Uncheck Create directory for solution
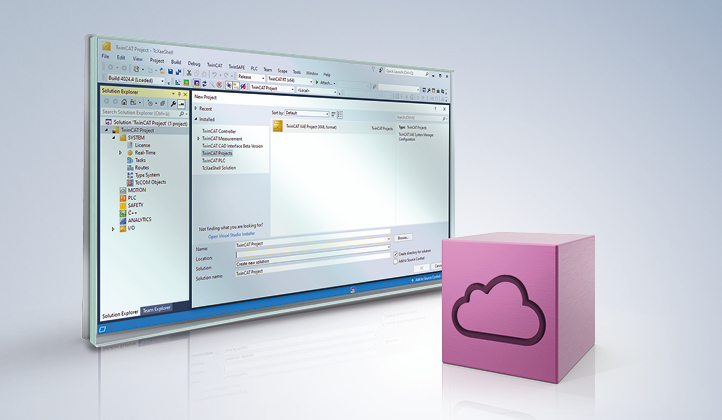The height and width of the screenshot is (420, 722). click(x=396, y=254)
